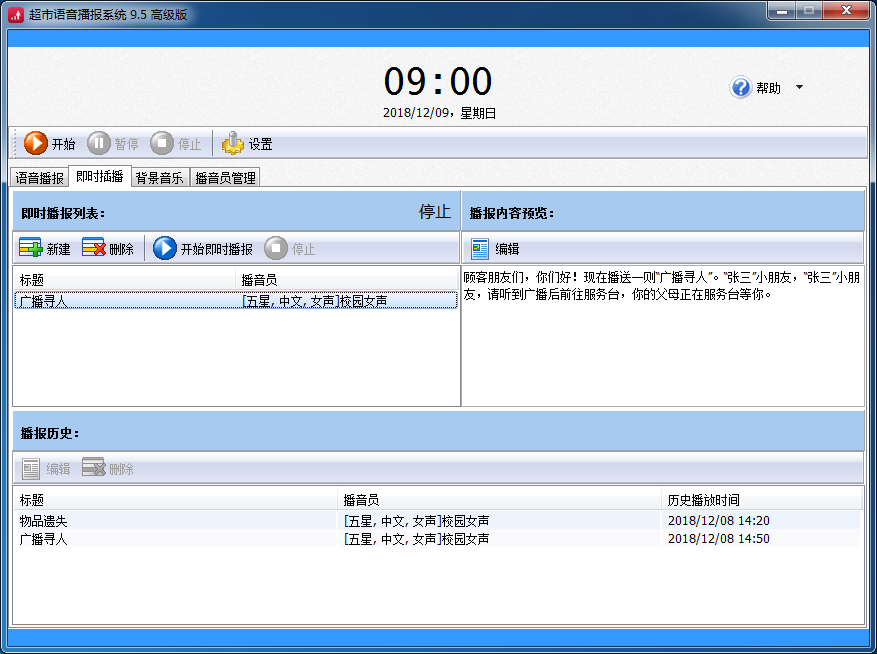Click the 停止 stop icon in main toolbar
Image resolution: width=877 pixels, height=654 pixels.
pyautogui.click(x=162, y=143)
